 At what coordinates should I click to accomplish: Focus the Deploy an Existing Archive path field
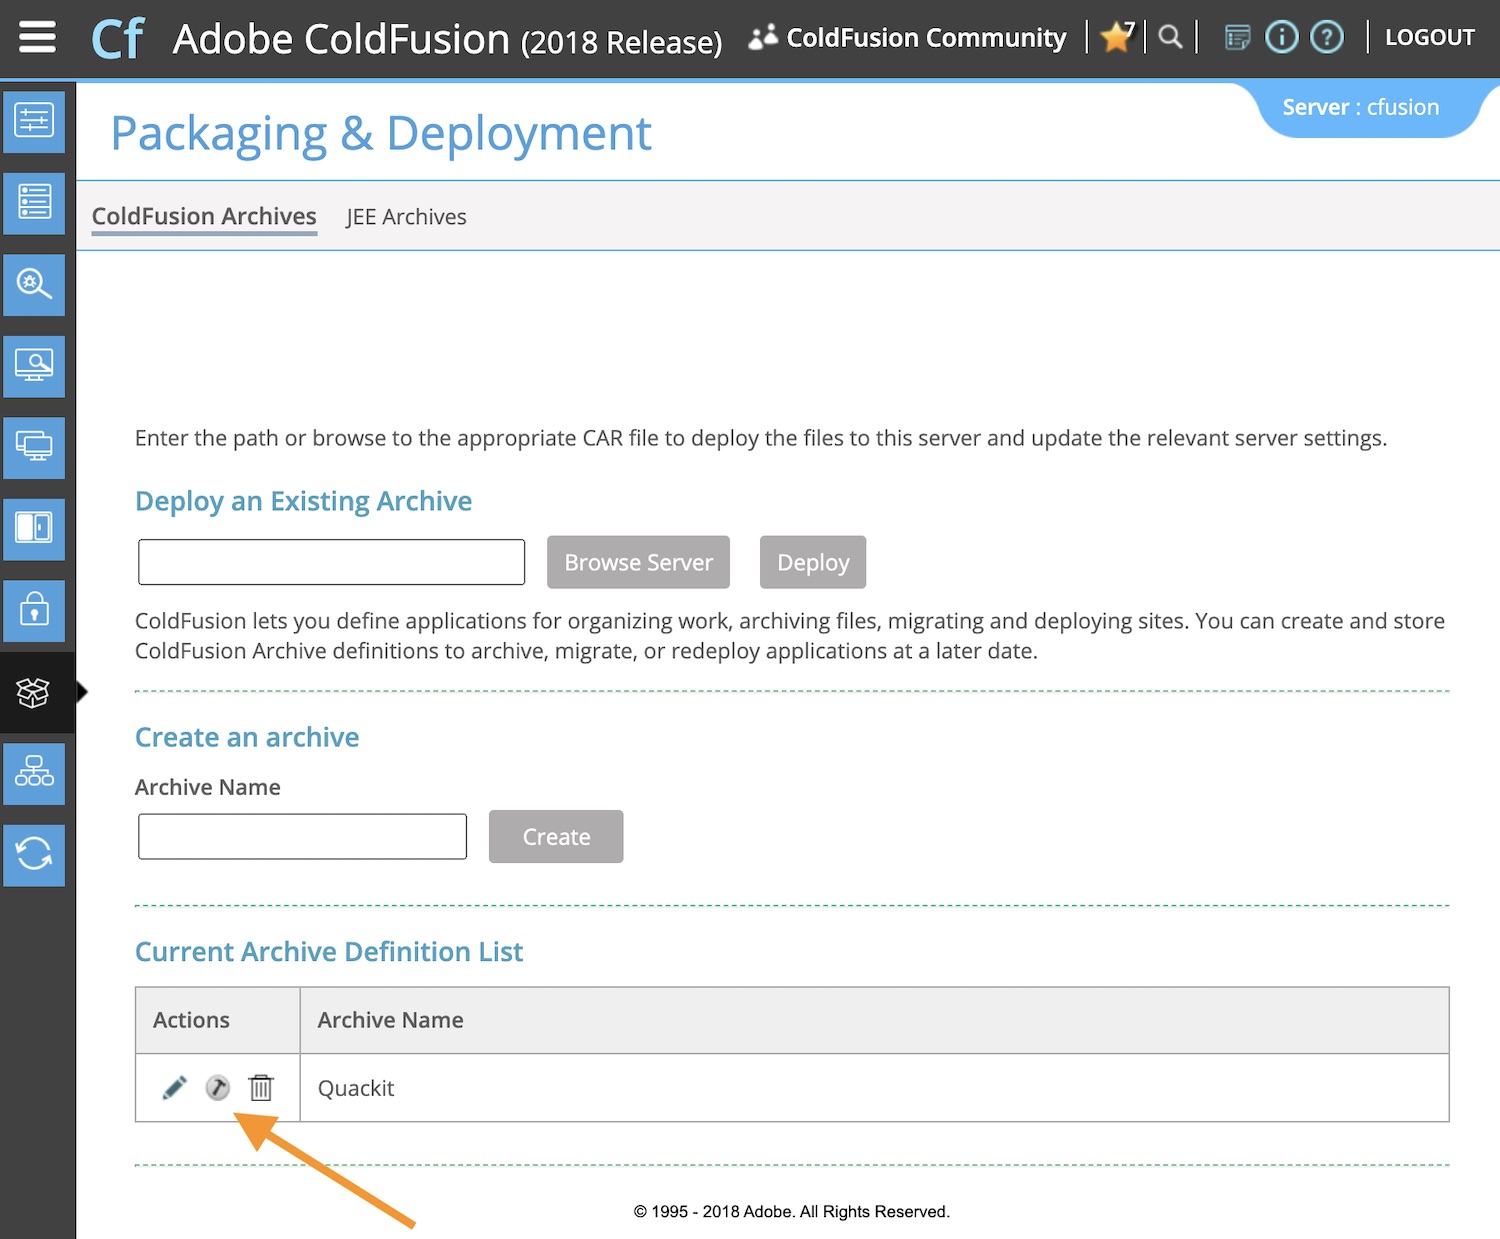tap(331, 562)
